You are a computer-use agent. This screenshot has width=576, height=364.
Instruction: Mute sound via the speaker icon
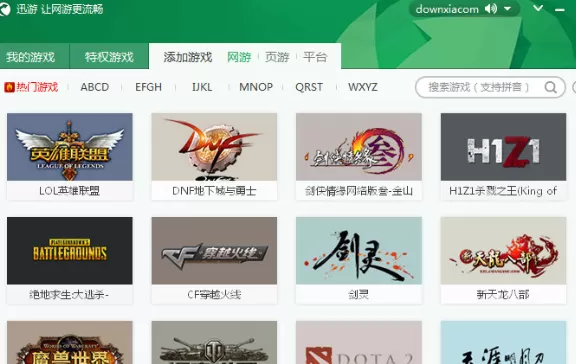point(491,9)
